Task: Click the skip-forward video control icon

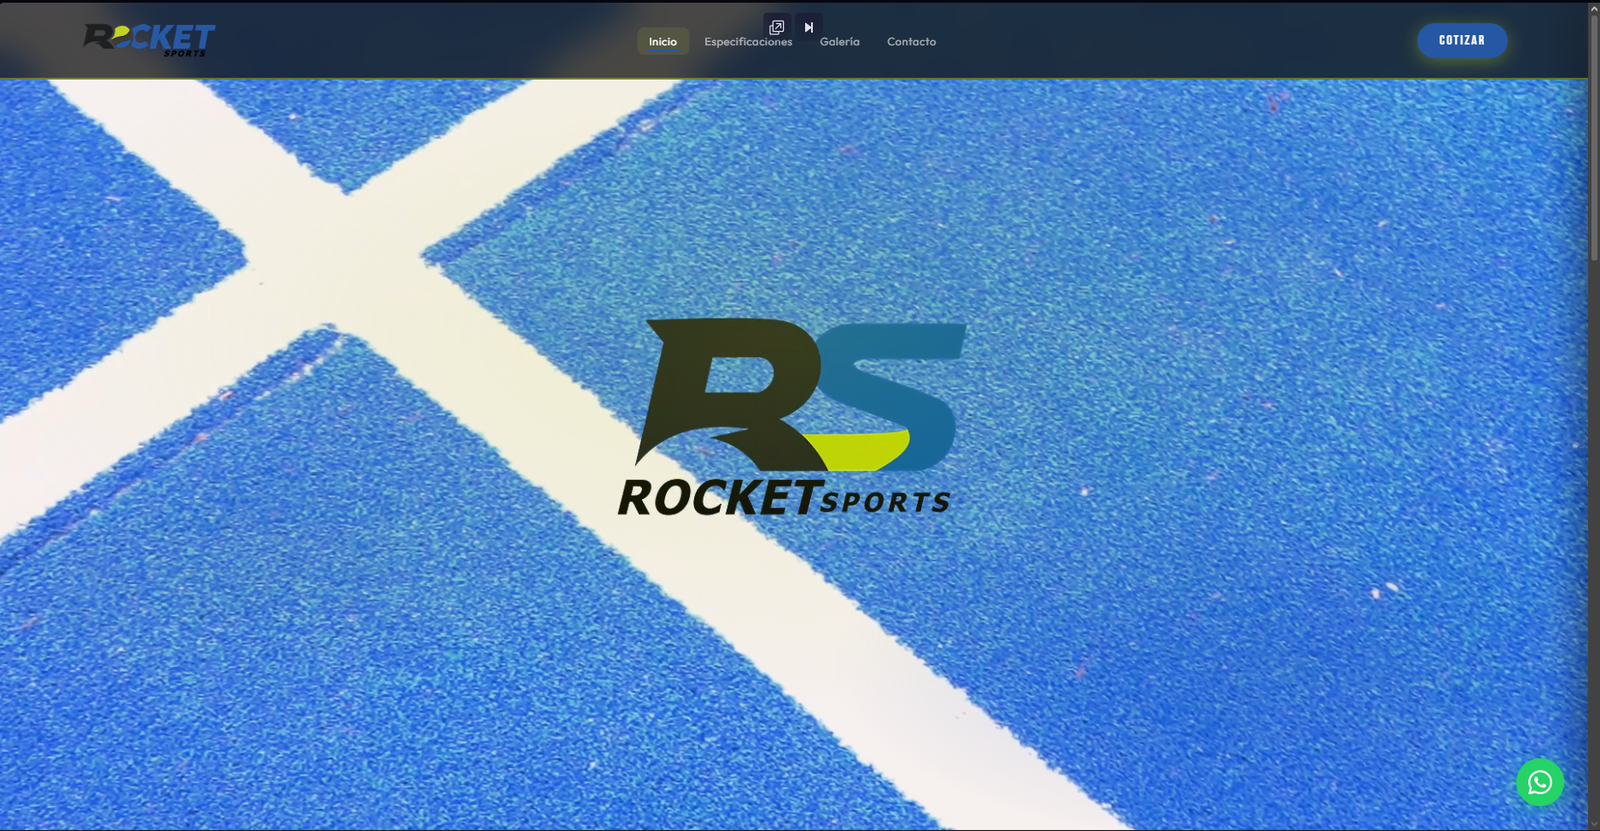Action: coord(809,27)
